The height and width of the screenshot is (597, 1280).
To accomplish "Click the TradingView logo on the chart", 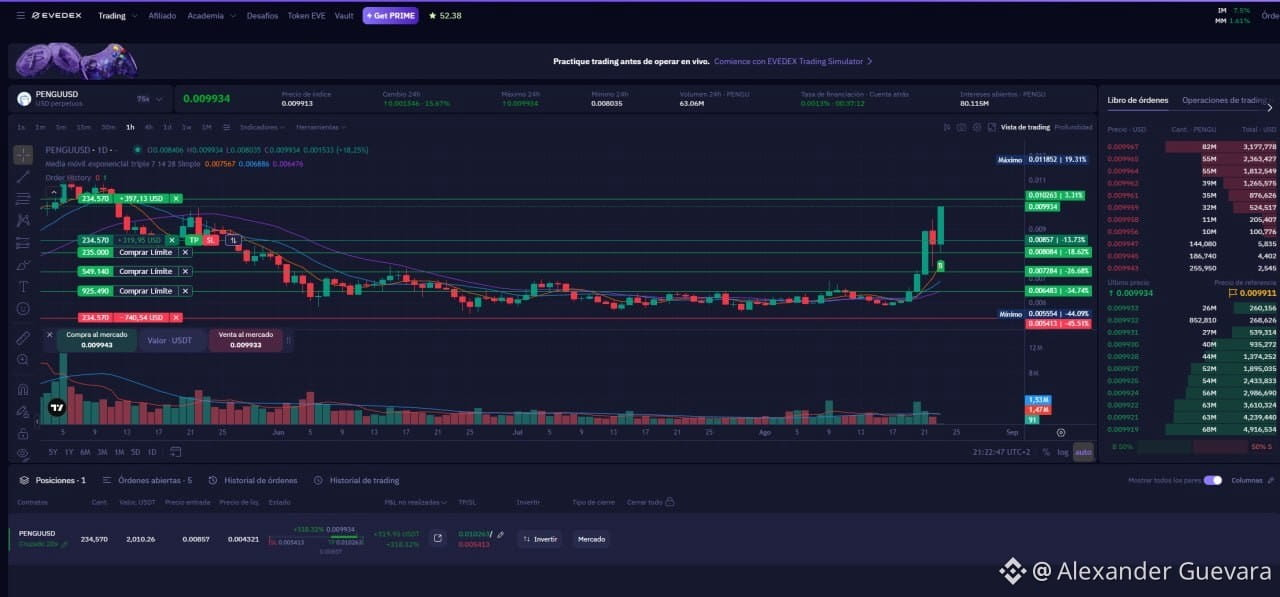I will (57, 407).
